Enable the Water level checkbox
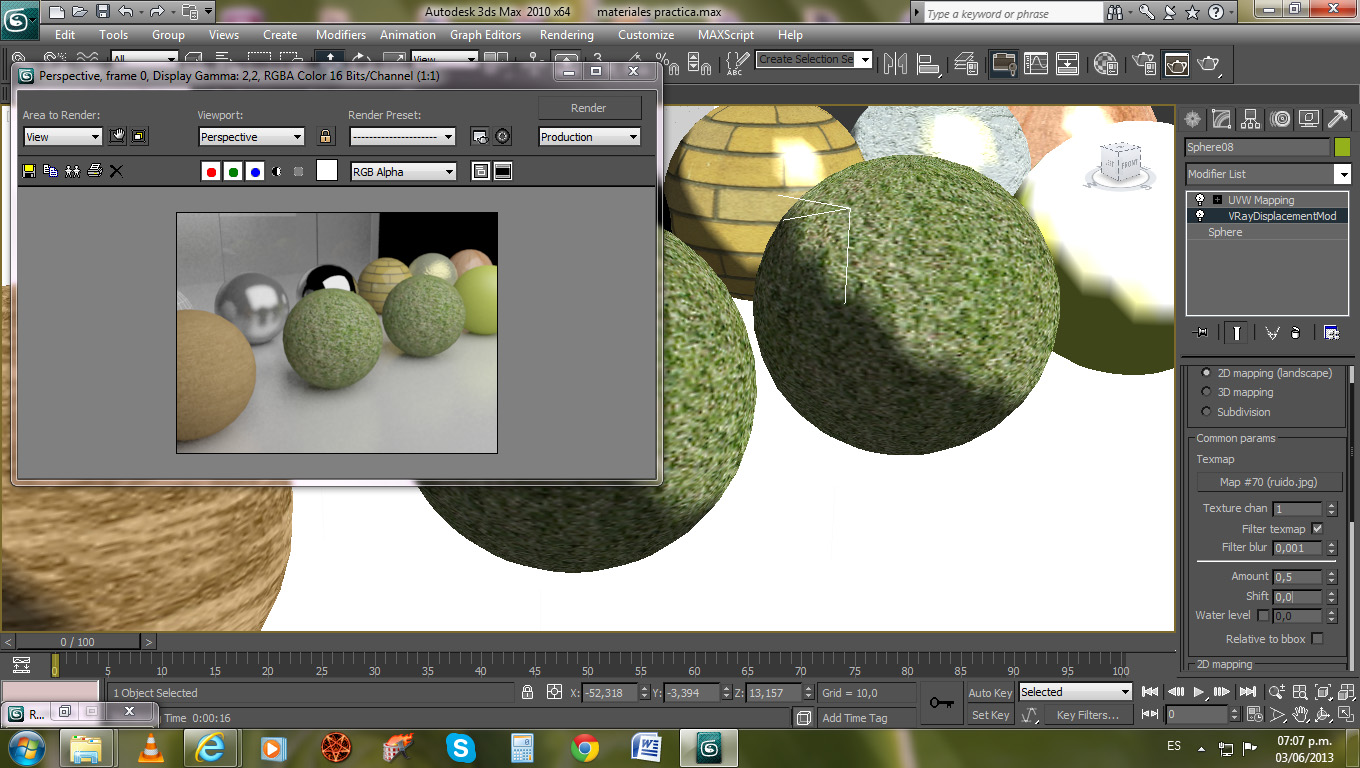The image size is (1360, 768). 1263,616
